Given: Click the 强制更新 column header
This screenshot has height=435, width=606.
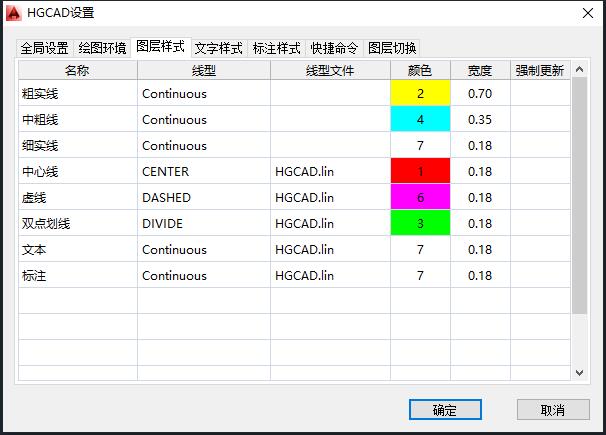Looking at the screenshot, I should coord(539,71).
